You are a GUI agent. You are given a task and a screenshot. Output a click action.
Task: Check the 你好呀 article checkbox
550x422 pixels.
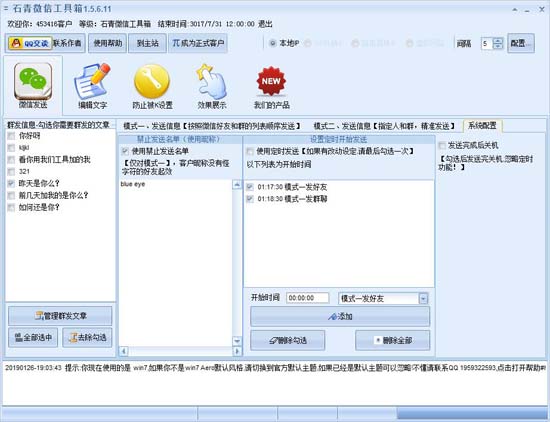click(x=11, y=136)
